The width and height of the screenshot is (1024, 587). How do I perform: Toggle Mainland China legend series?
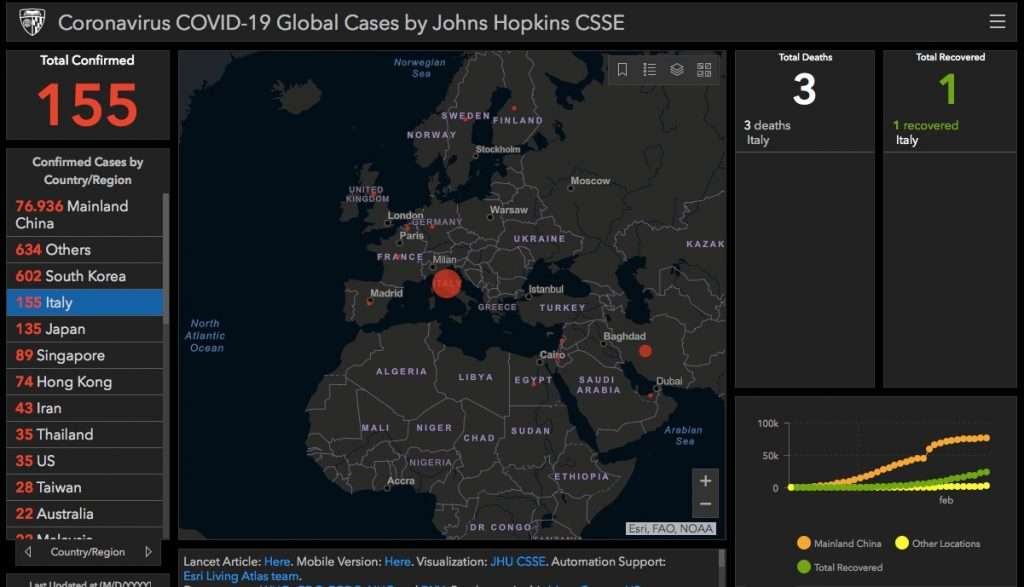[839, 543]
